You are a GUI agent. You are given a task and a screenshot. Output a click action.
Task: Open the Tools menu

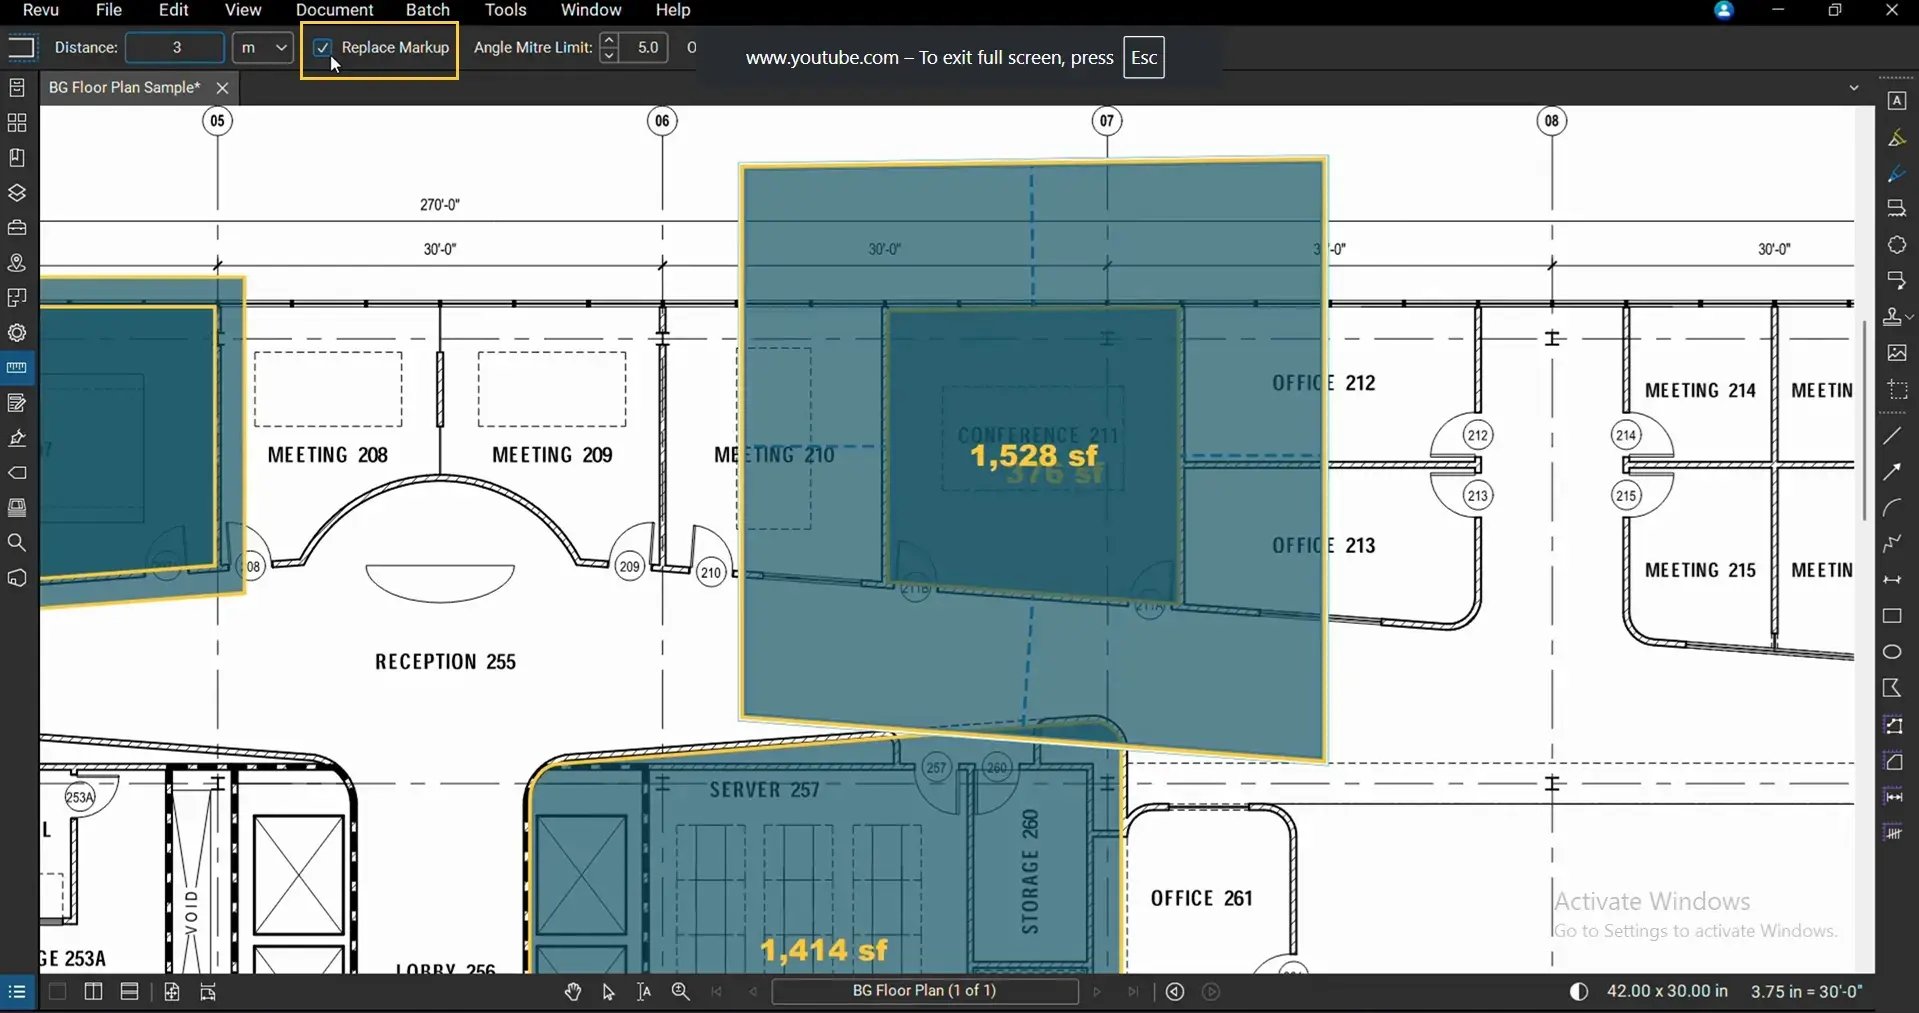[506, 10]
